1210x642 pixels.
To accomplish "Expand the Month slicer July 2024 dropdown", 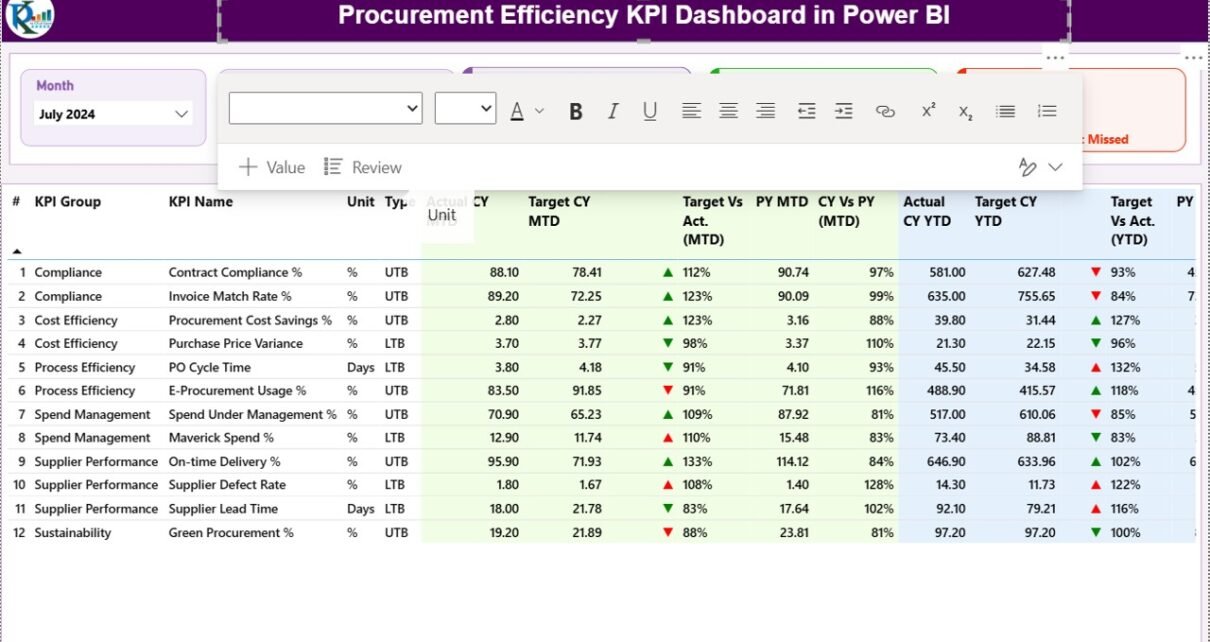I will [x=181, y=114].
